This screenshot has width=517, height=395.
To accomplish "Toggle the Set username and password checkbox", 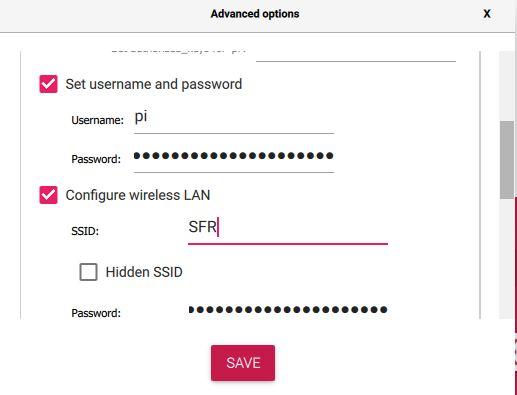I will tap(48, 84).
